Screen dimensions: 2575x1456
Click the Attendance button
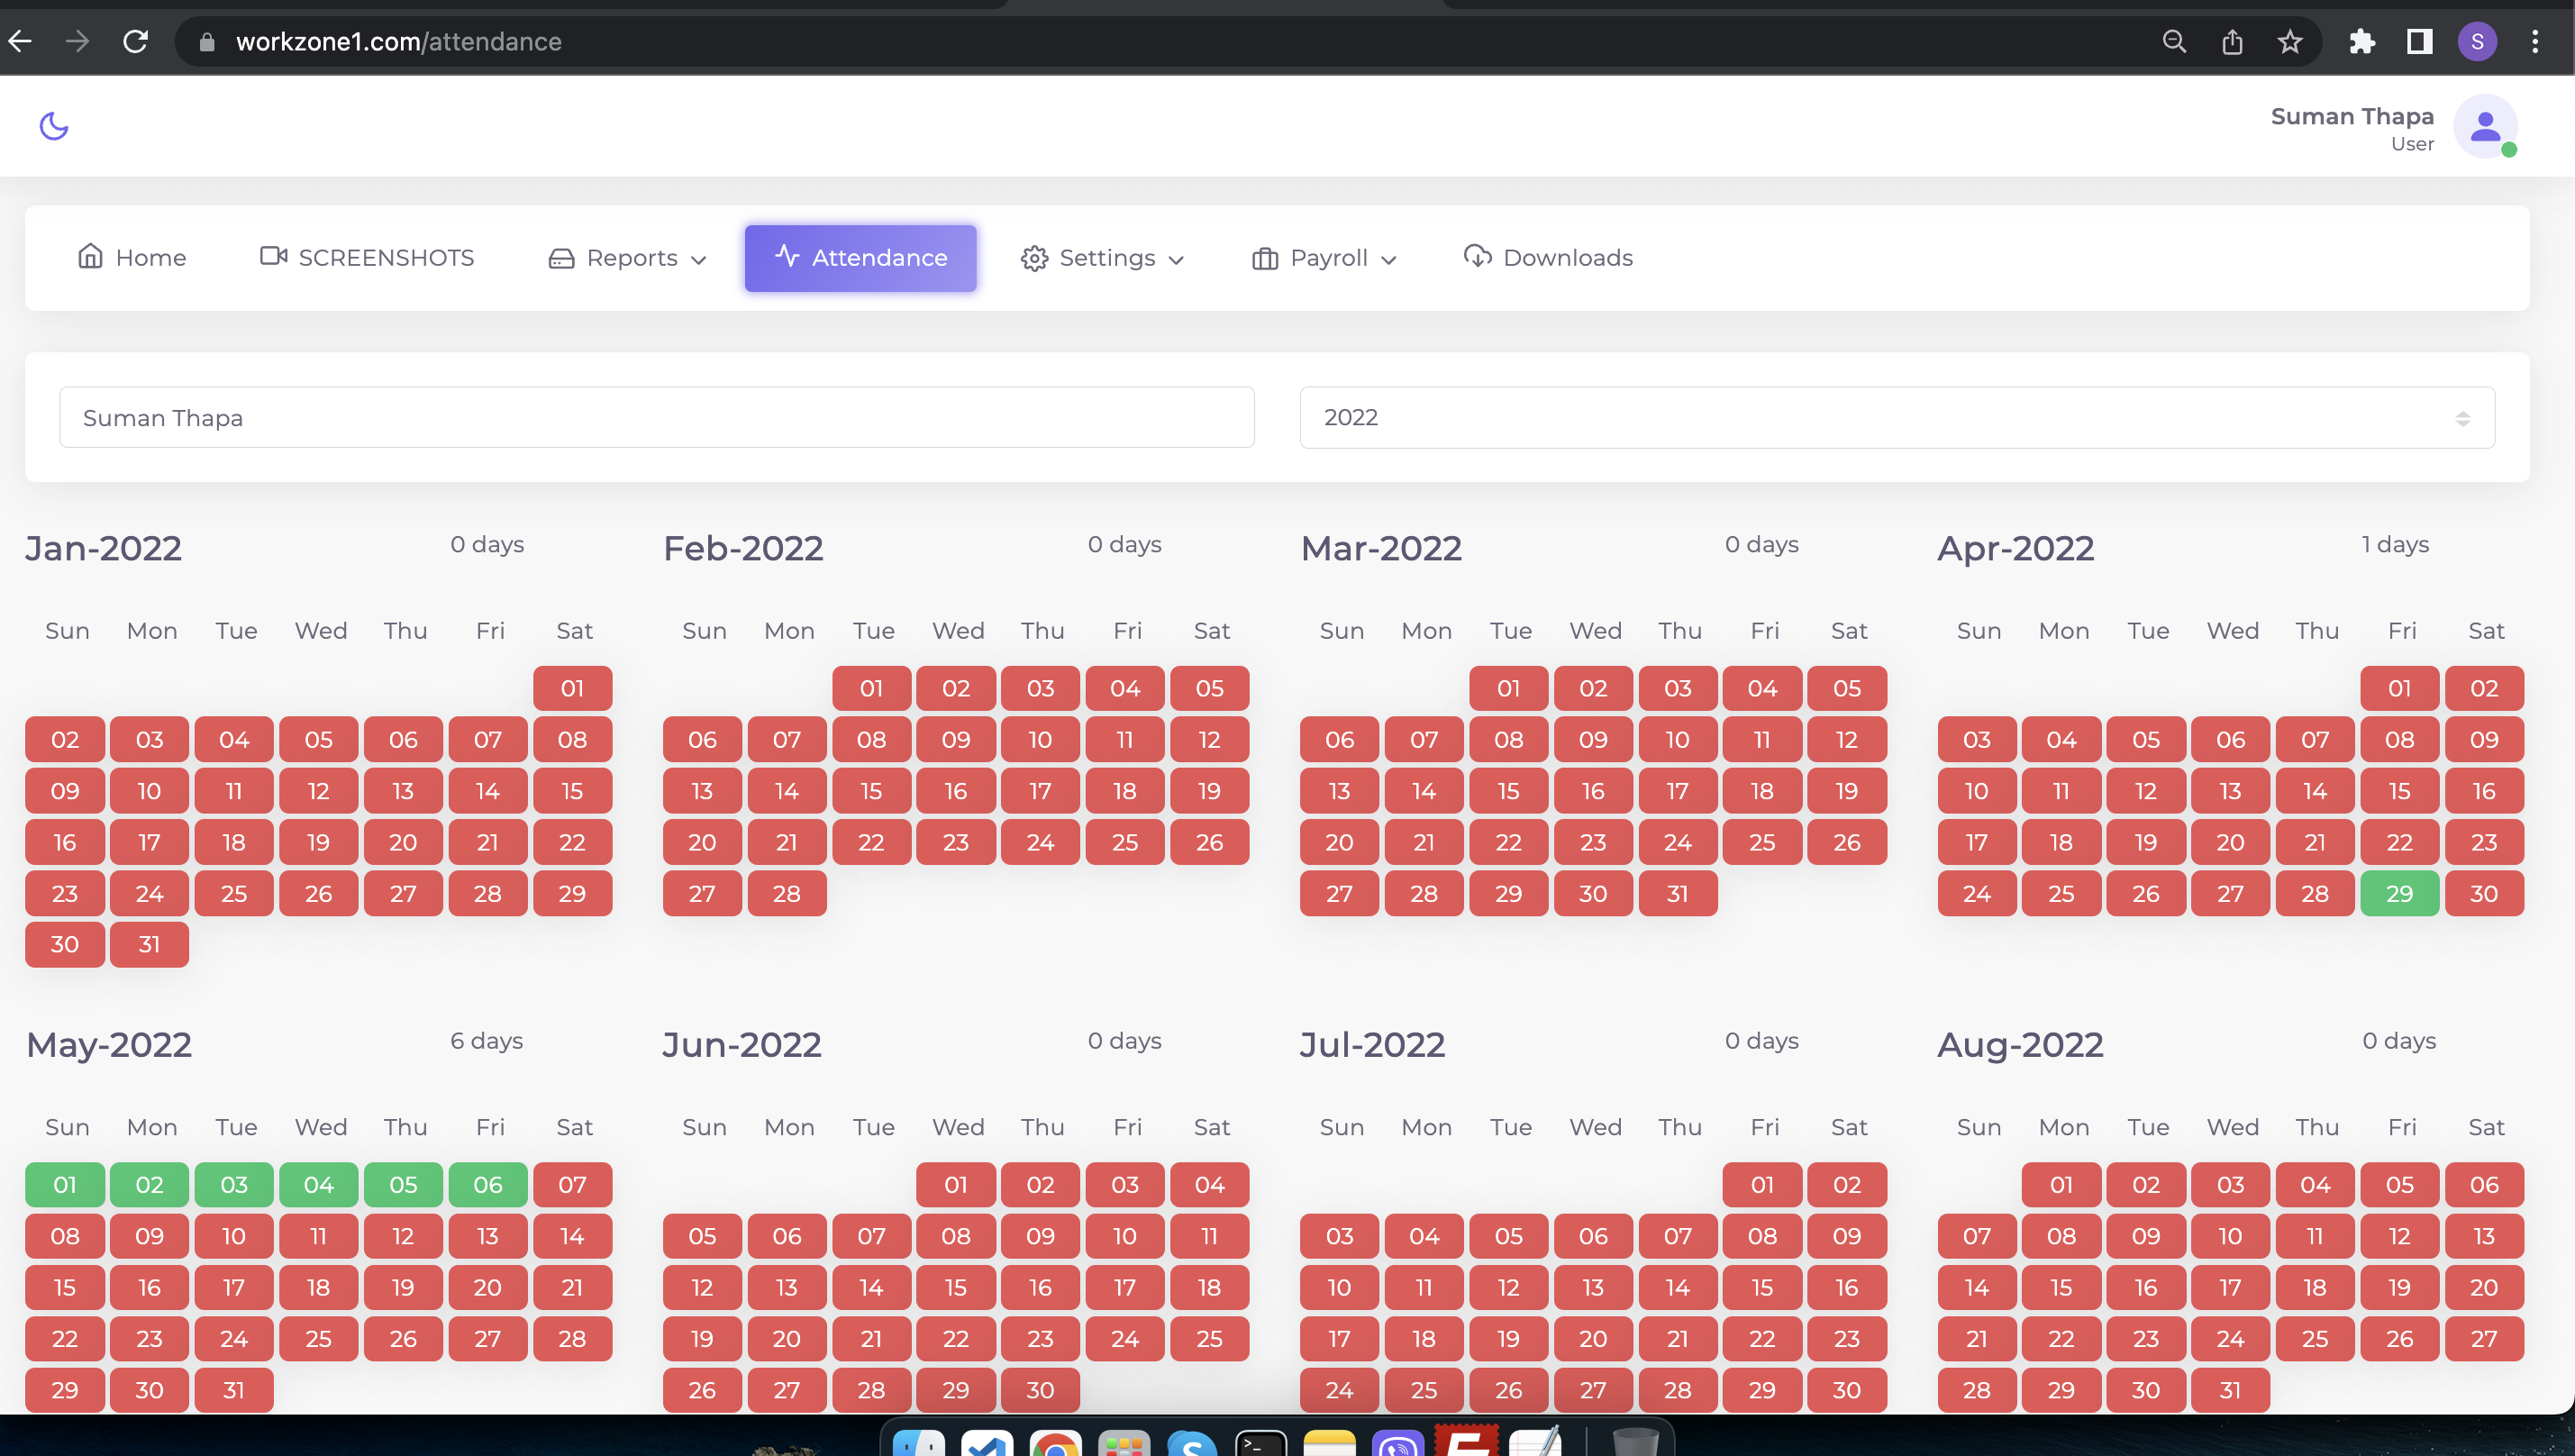[860, 258]
